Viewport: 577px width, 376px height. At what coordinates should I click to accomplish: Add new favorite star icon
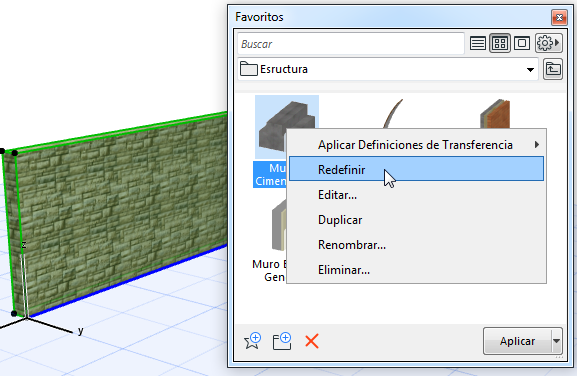coord(252,341)
